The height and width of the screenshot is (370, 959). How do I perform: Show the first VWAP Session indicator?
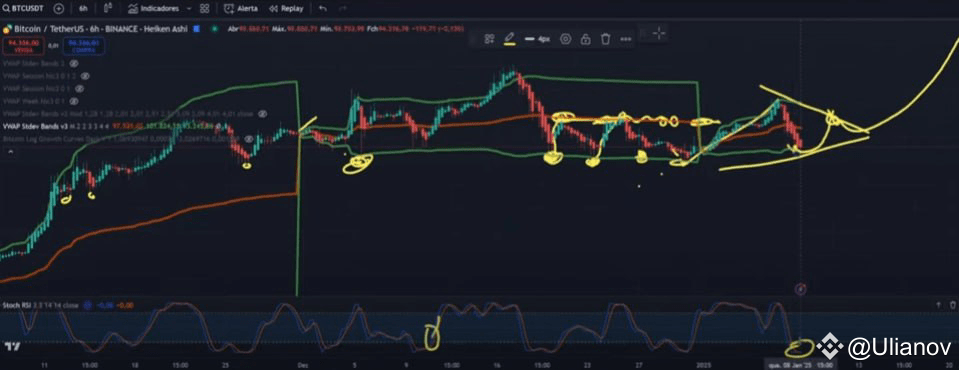pos(85,76)
